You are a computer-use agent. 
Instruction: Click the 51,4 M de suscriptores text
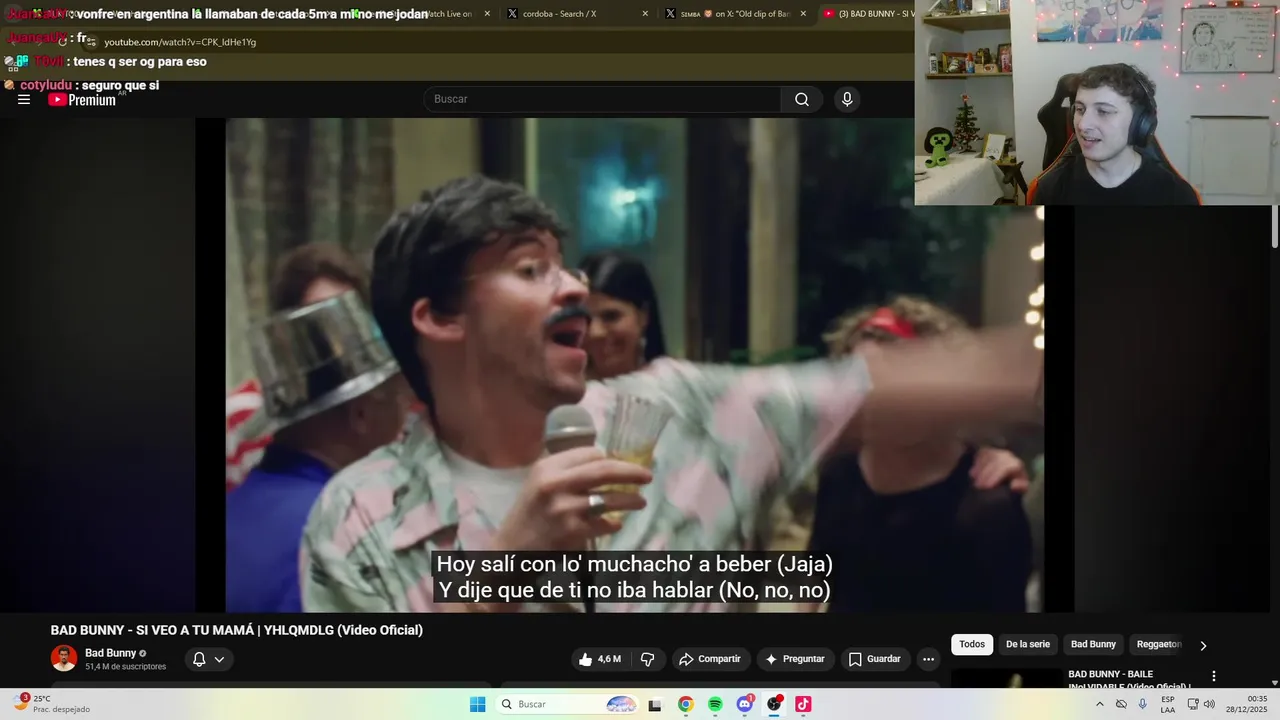125,666
